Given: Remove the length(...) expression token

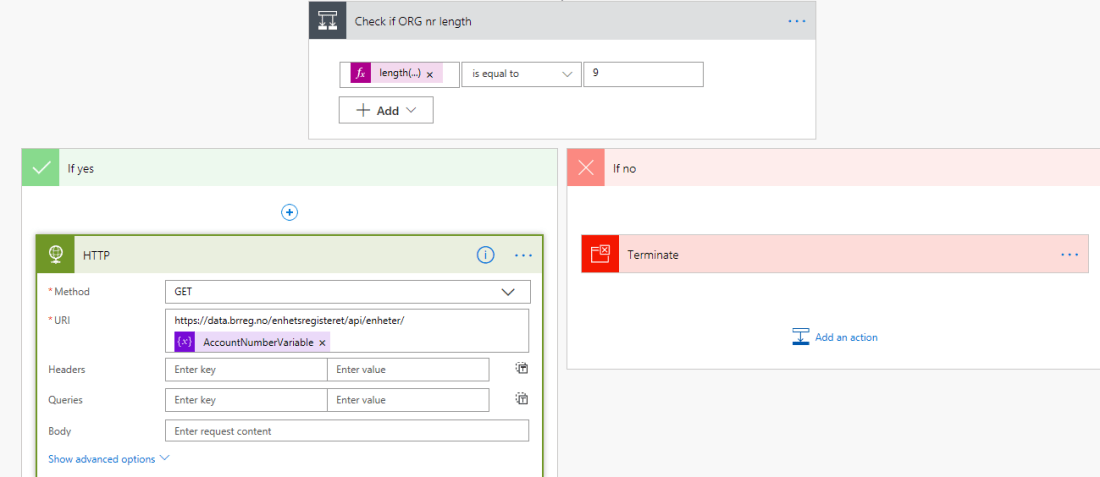Looking at the screenshot, I should [430, 74].
